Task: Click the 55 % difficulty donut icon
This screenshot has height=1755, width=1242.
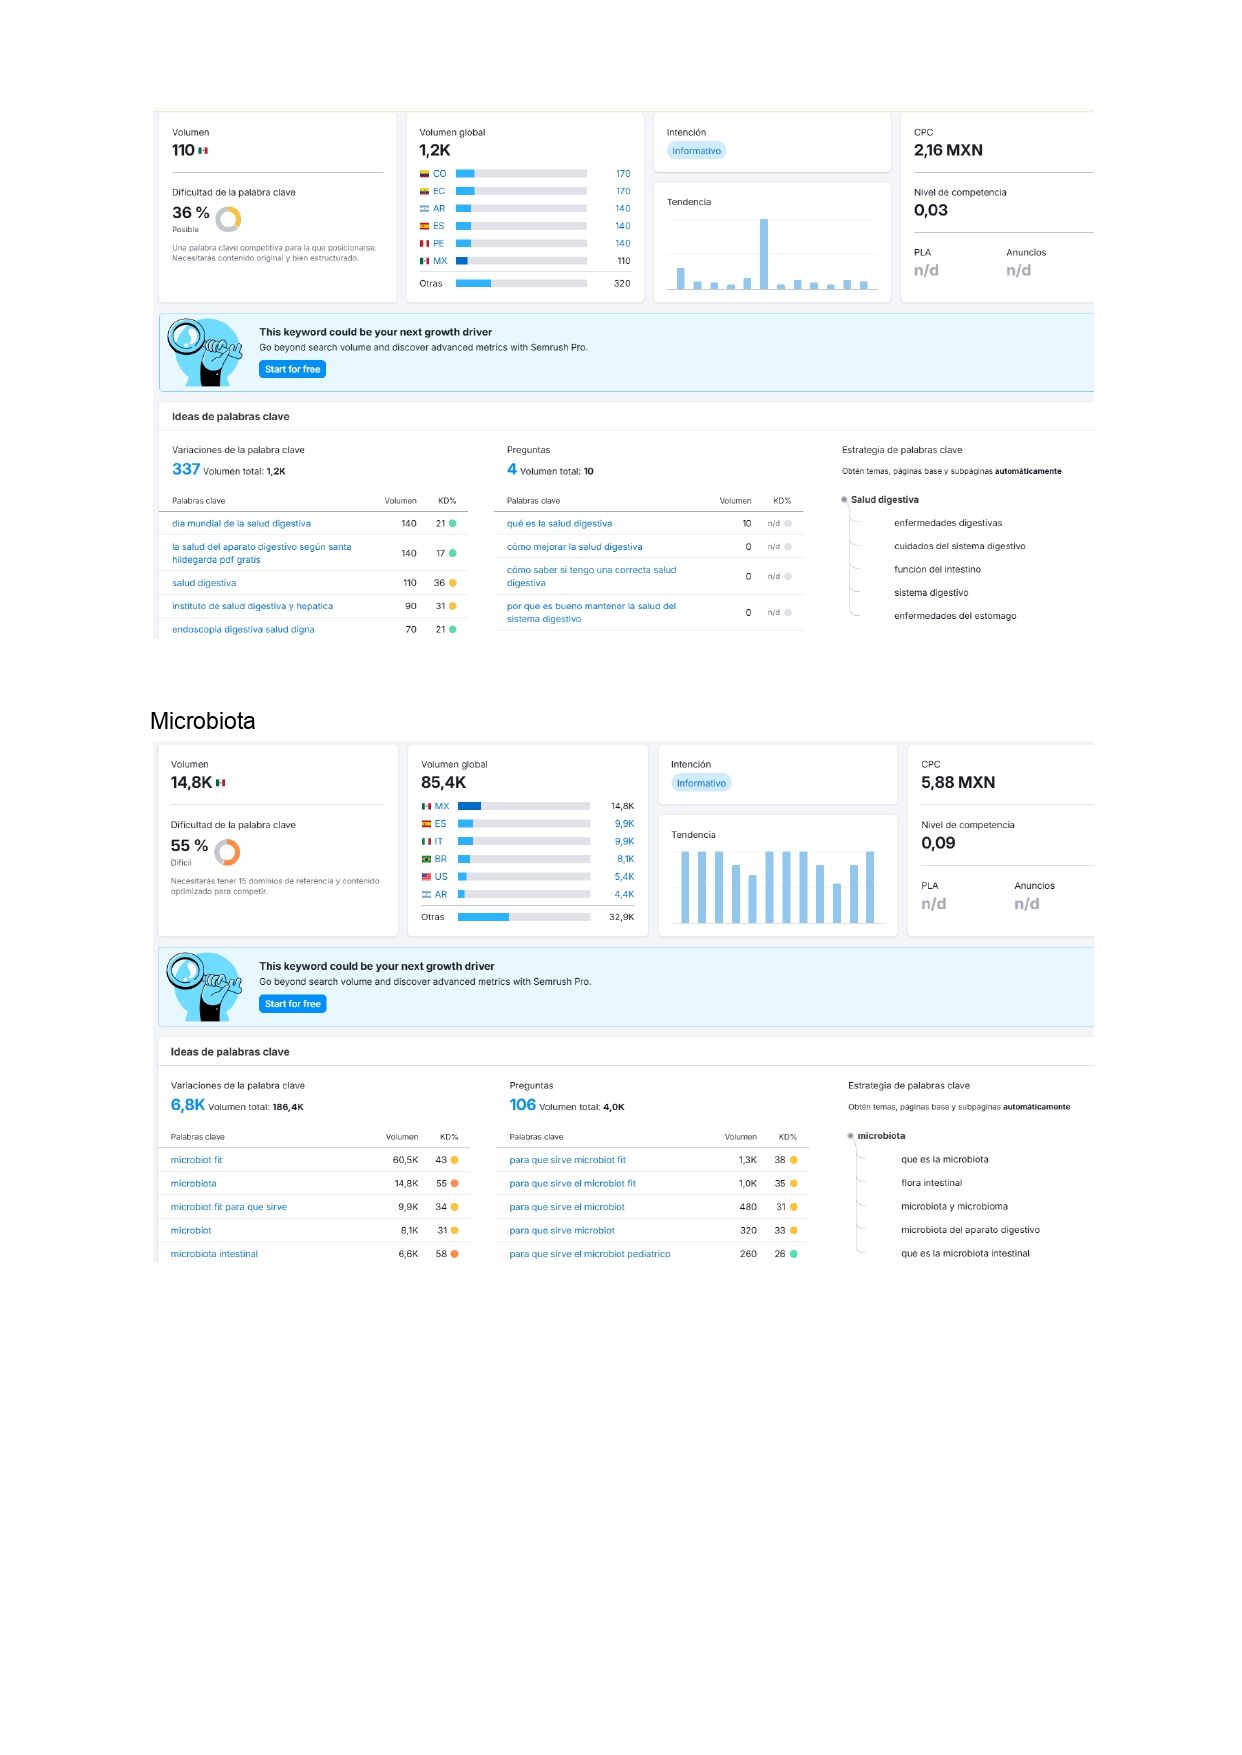Action: coord(227,852)
